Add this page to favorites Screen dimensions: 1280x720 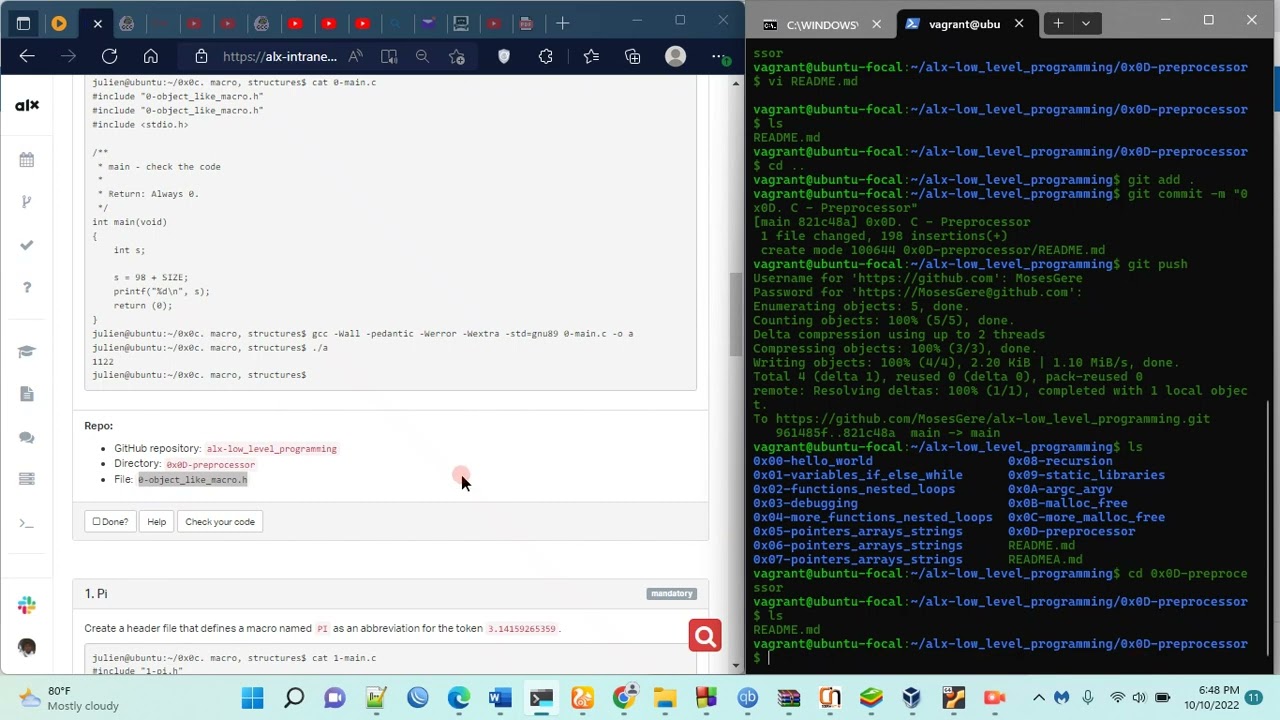(x=457, y=57)
